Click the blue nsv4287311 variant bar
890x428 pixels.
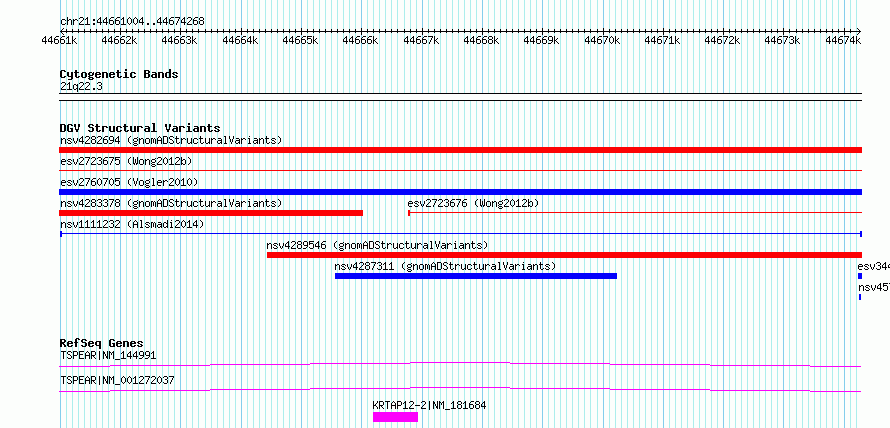[476, 276]
